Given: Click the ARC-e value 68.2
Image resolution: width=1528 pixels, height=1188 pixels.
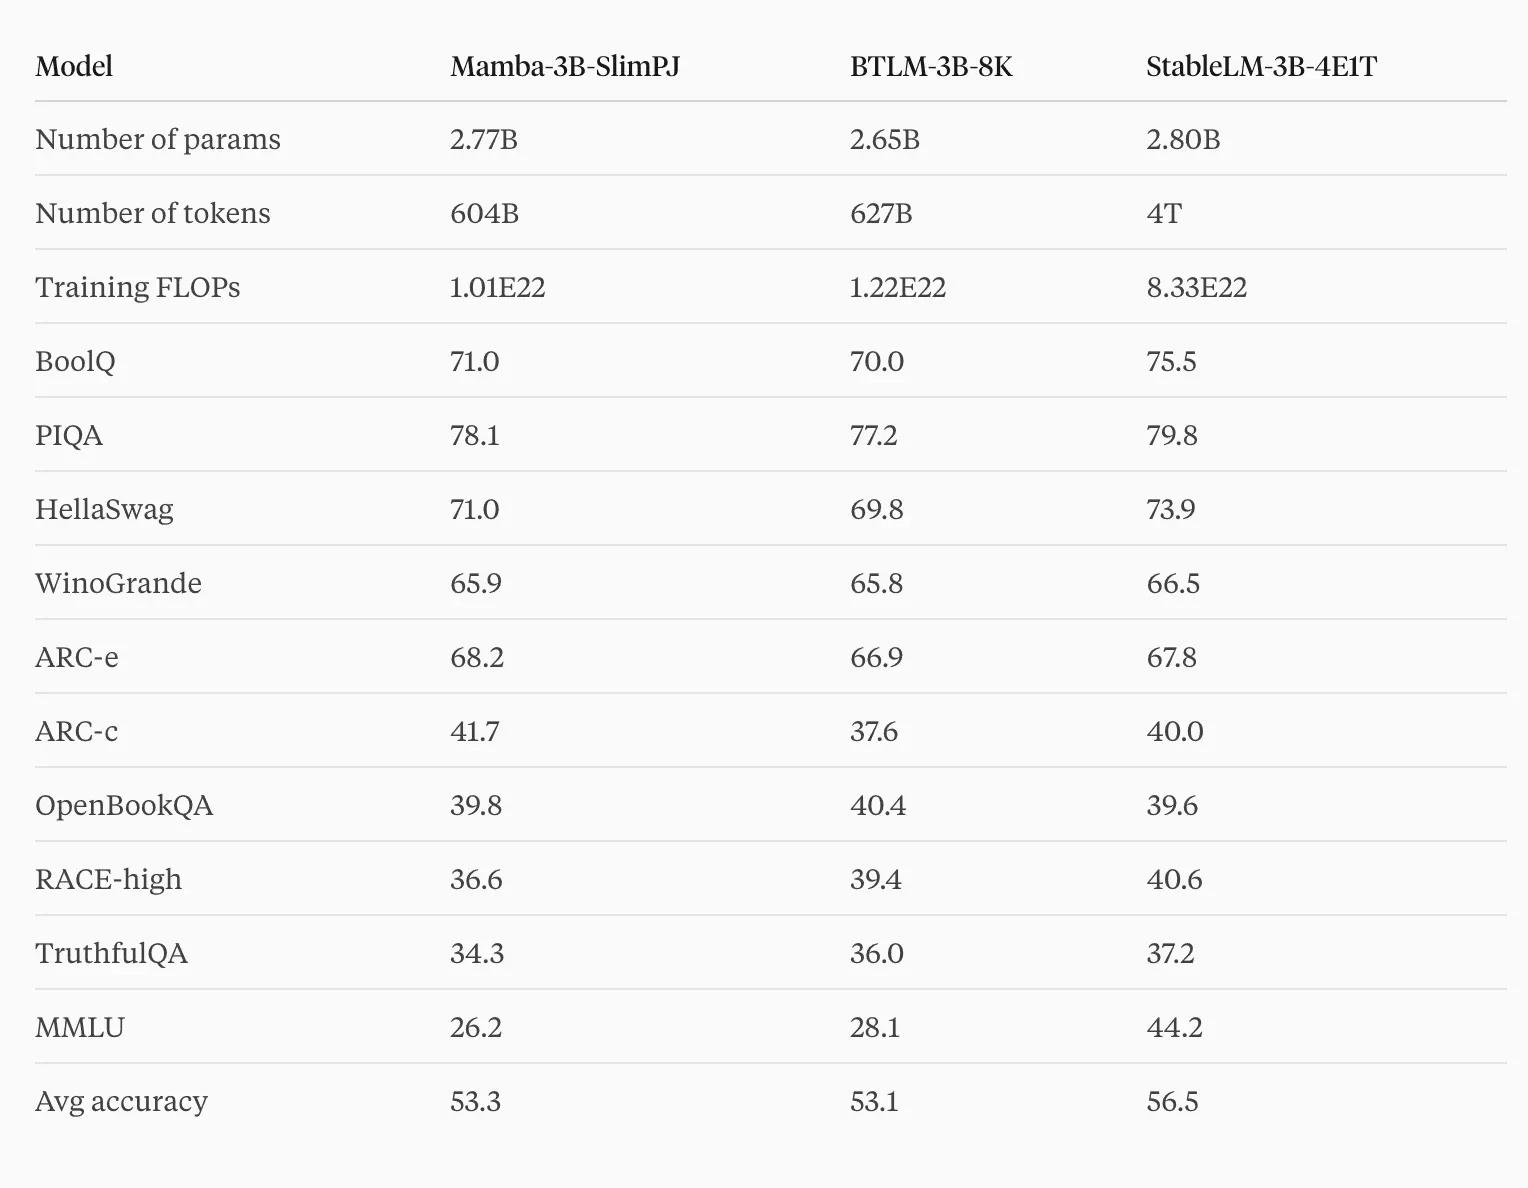Looking at the screenshot, I should click(477, 658).
